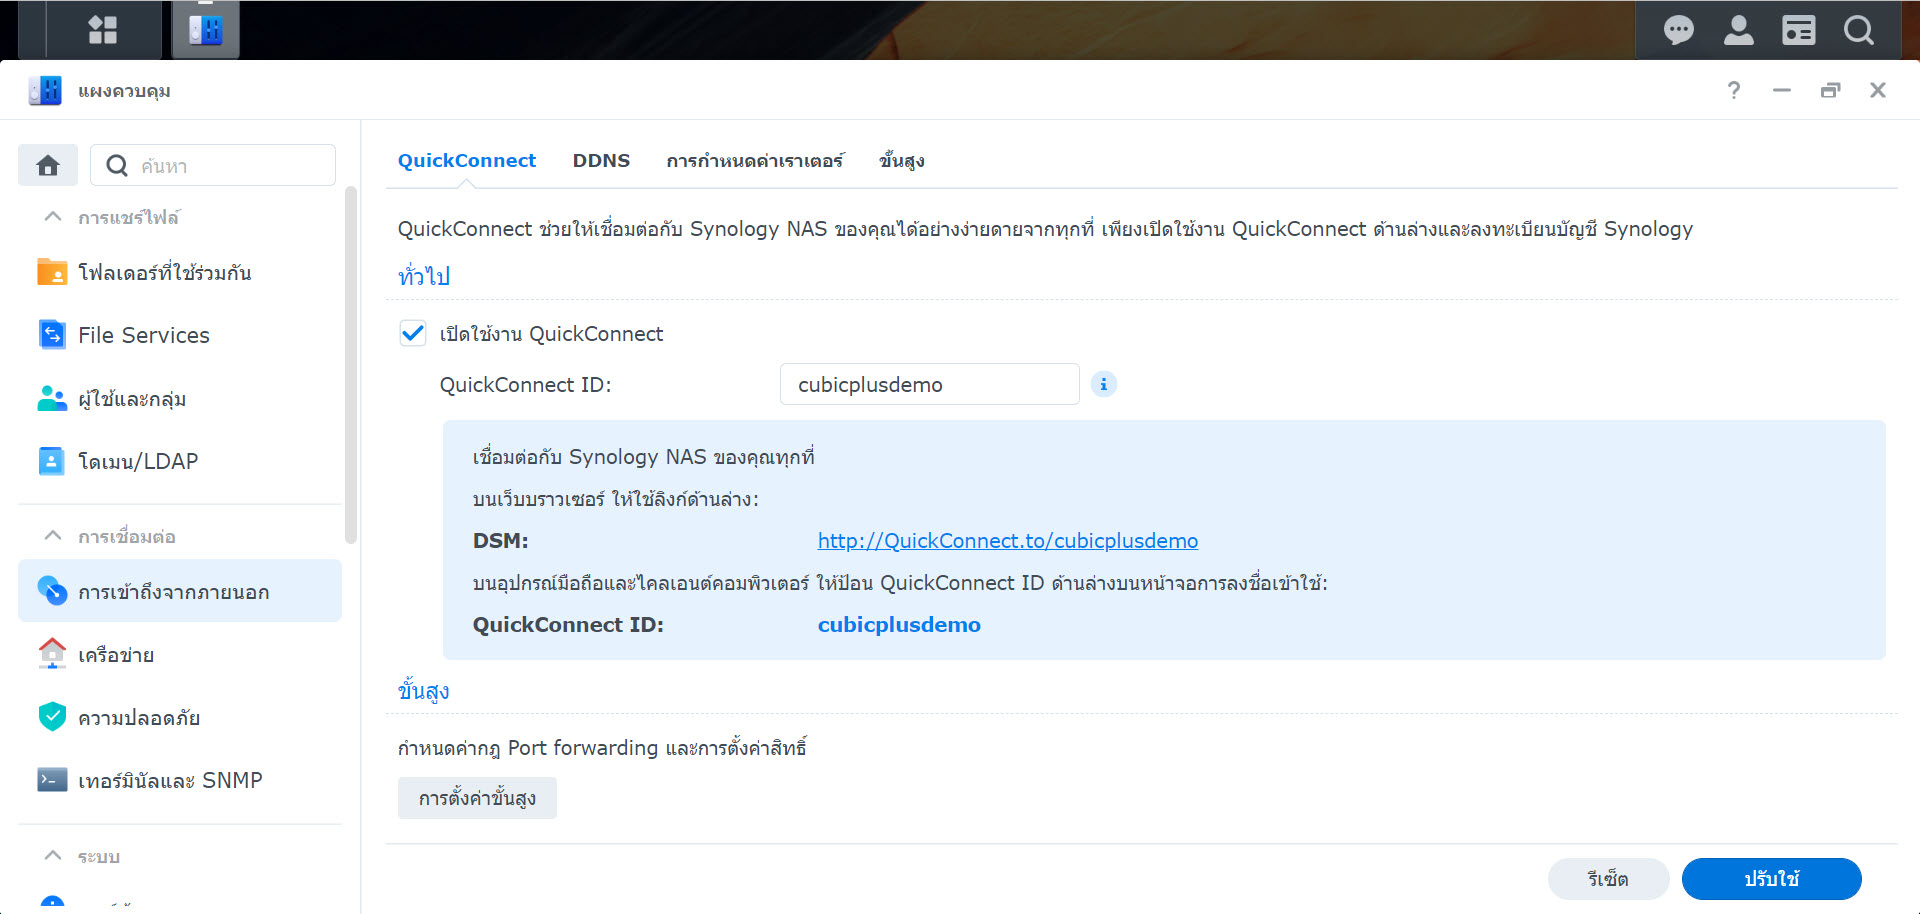The height and width of the screenshot is (914, 1920).
Task: Open the QuickConnect.to/cubicplusdemo link
Action: (1007, 540)
